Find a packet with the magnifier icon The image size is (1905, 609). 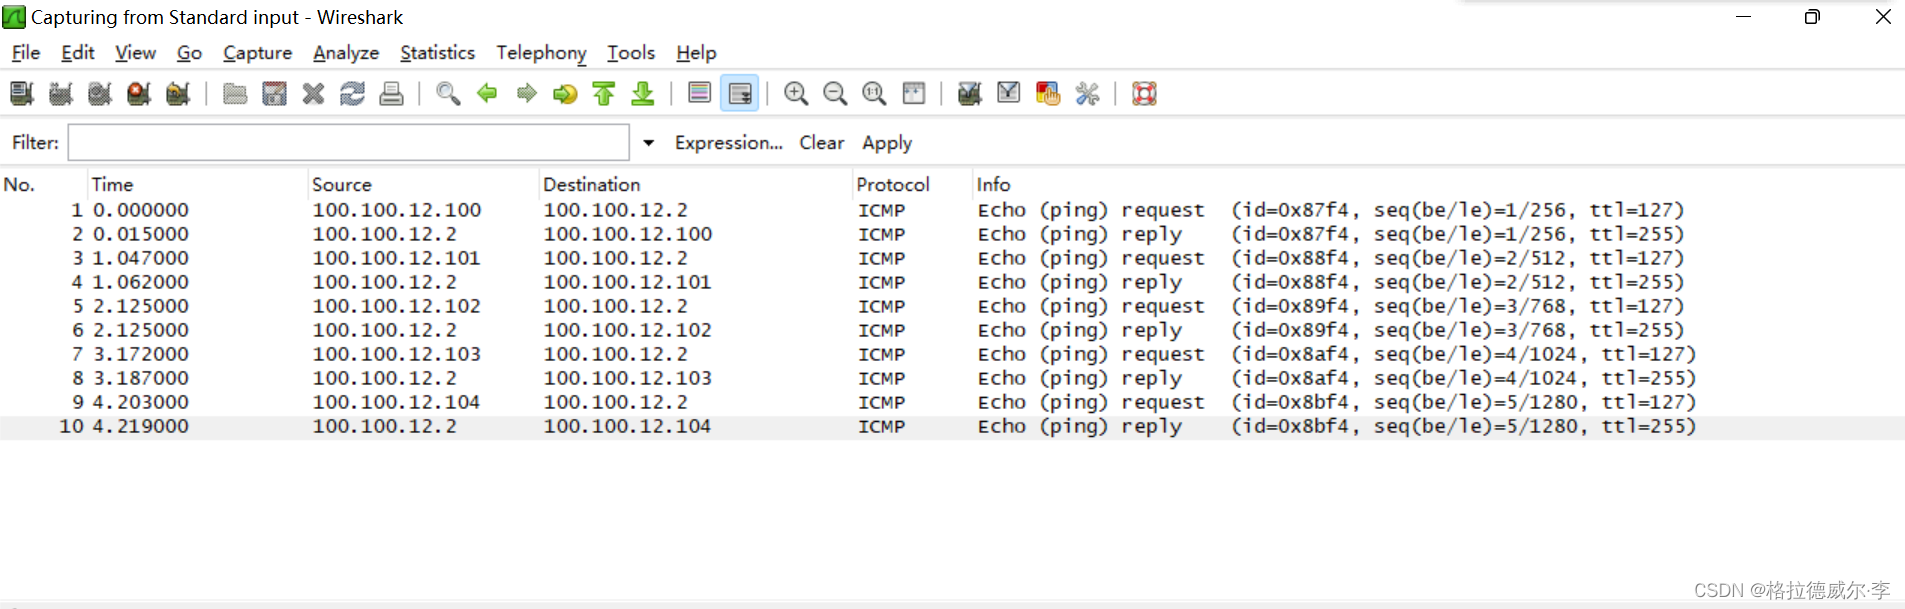pos(448,94)
